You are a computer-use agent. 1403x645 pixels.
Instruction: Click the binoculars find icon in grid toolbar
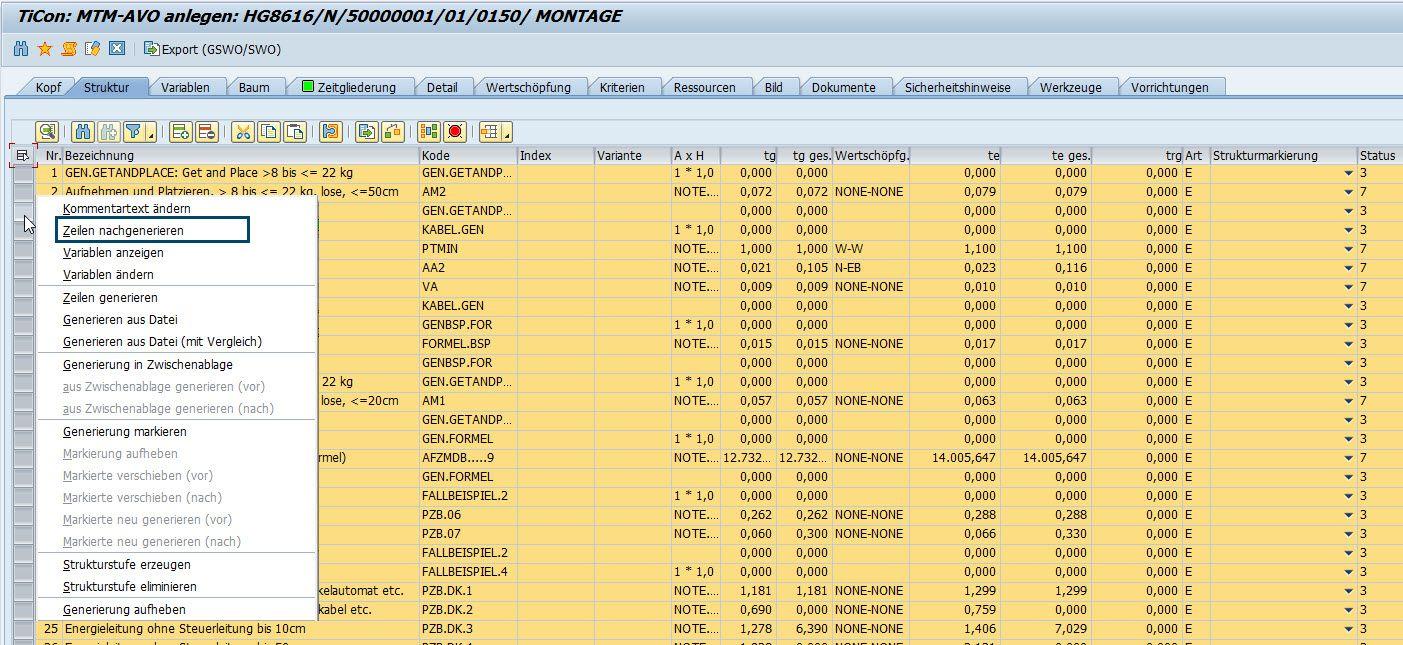(x=84, y=132)
